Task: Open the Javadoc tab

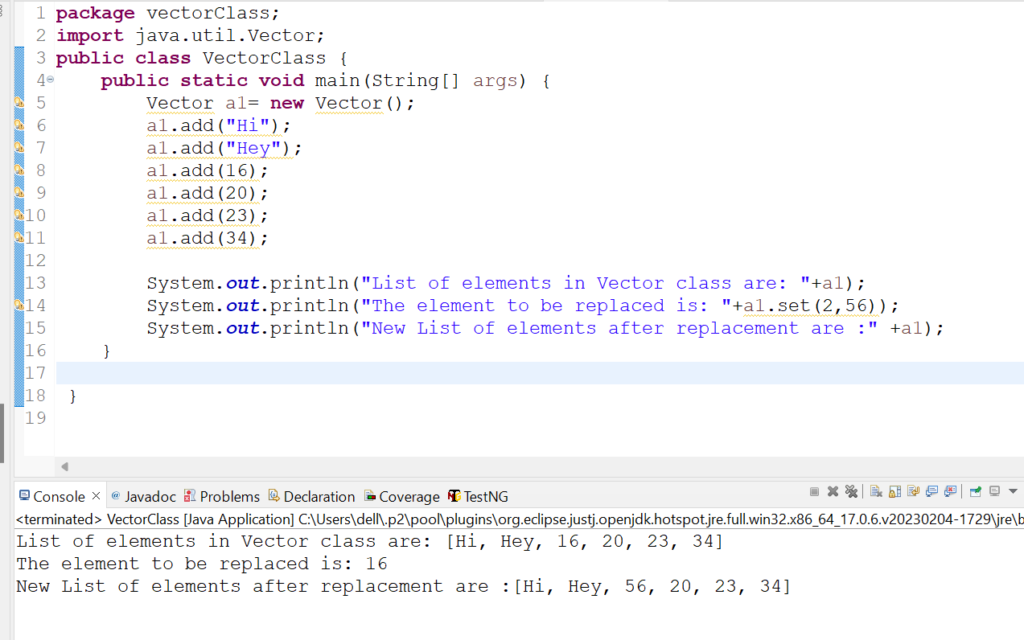Action: coord(144,496)
